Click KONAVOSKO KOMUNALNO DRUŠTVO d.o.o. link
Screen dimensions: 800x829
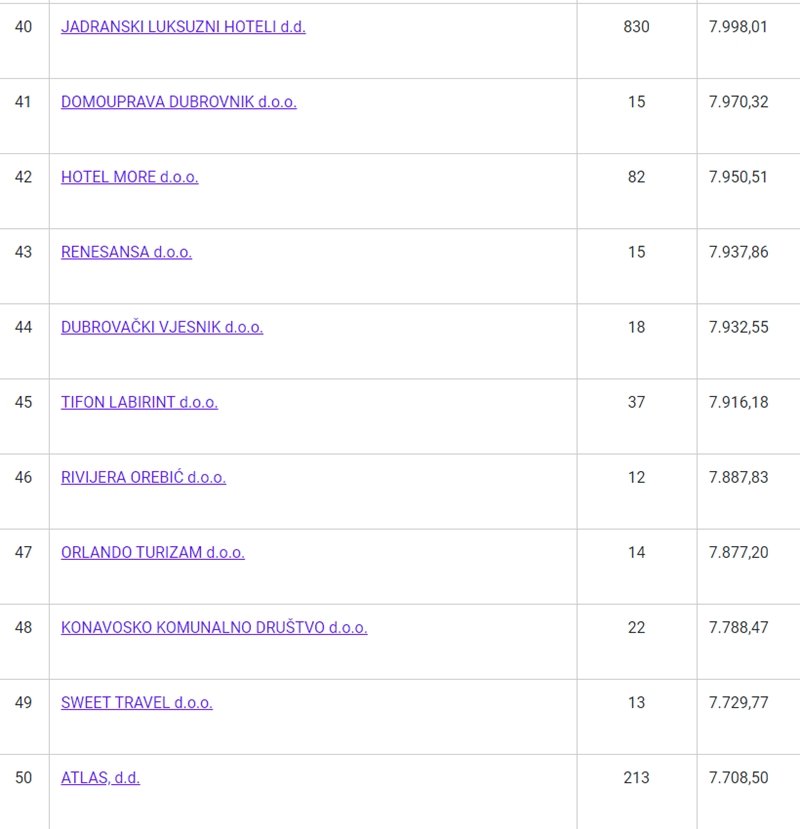coord(214,627)
